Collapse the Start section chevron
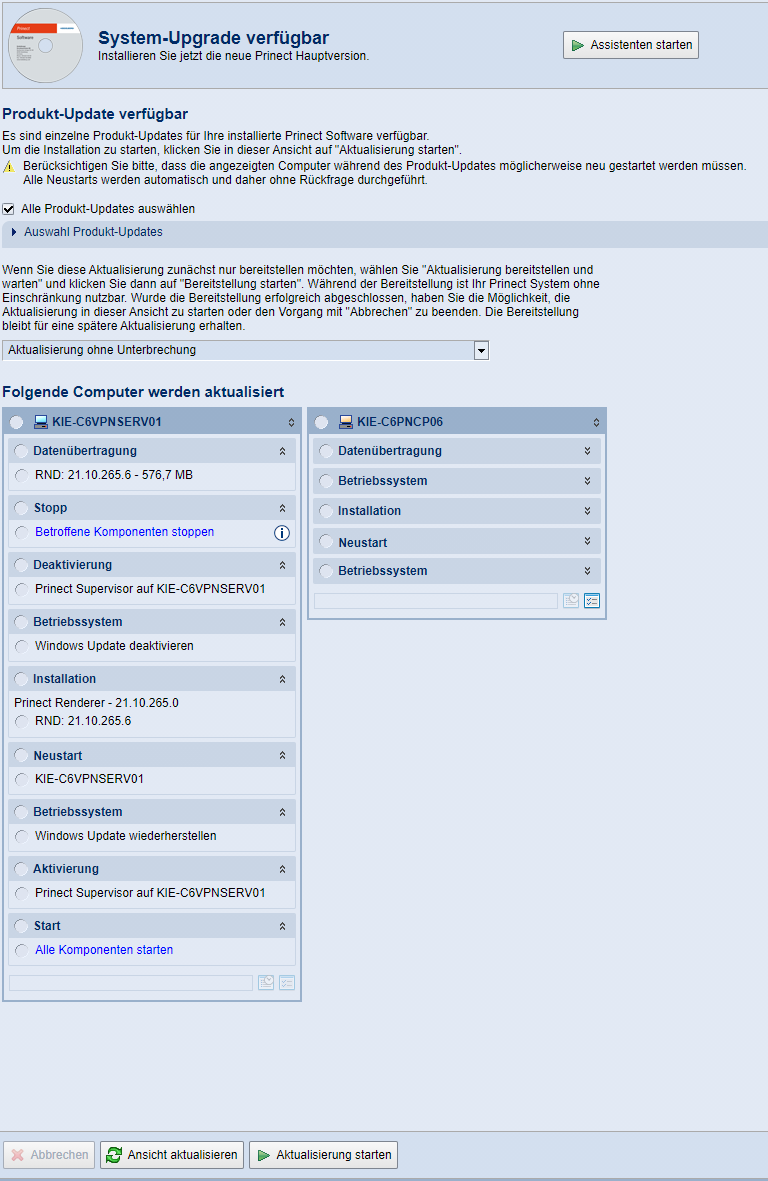This screenshot has height=1181, width=768. pyautogui.click(x=282, y=926)
